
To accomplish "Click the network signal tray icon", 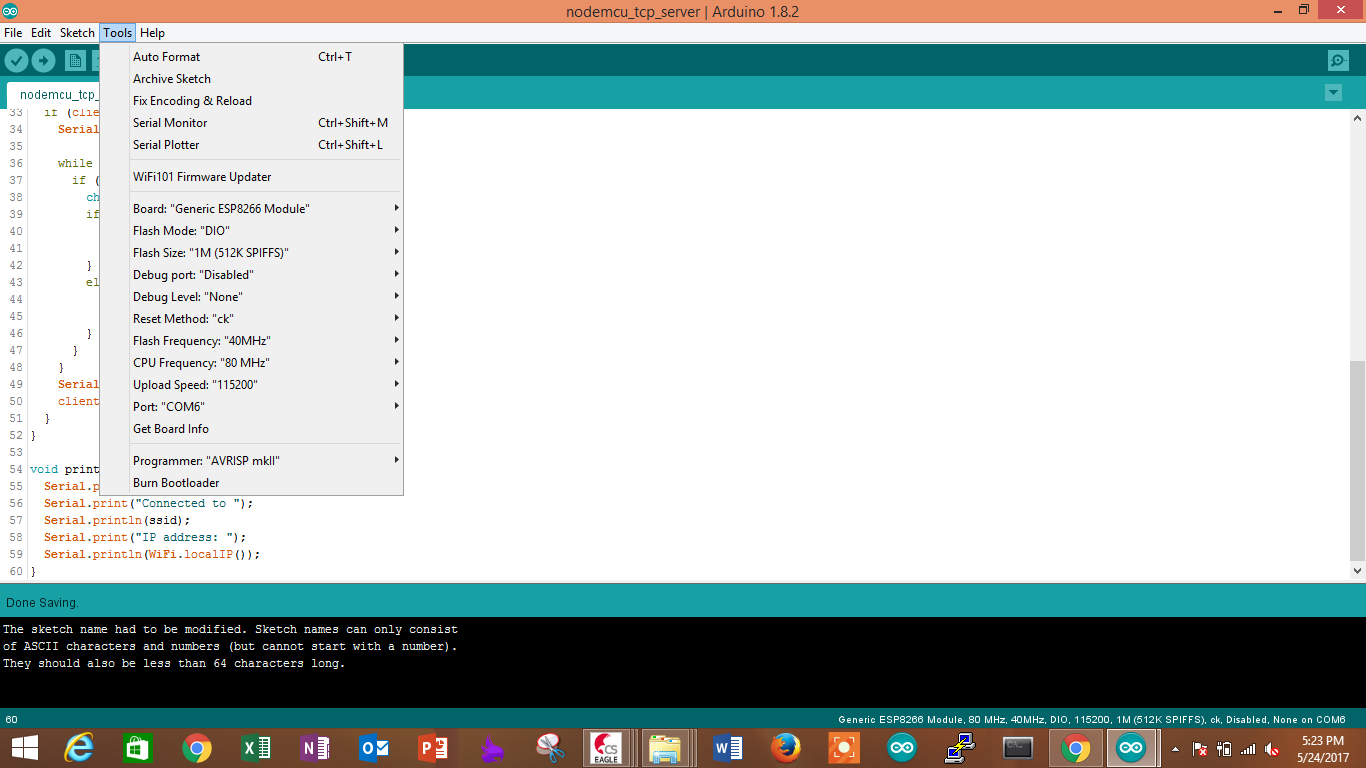I will 1248,748.
